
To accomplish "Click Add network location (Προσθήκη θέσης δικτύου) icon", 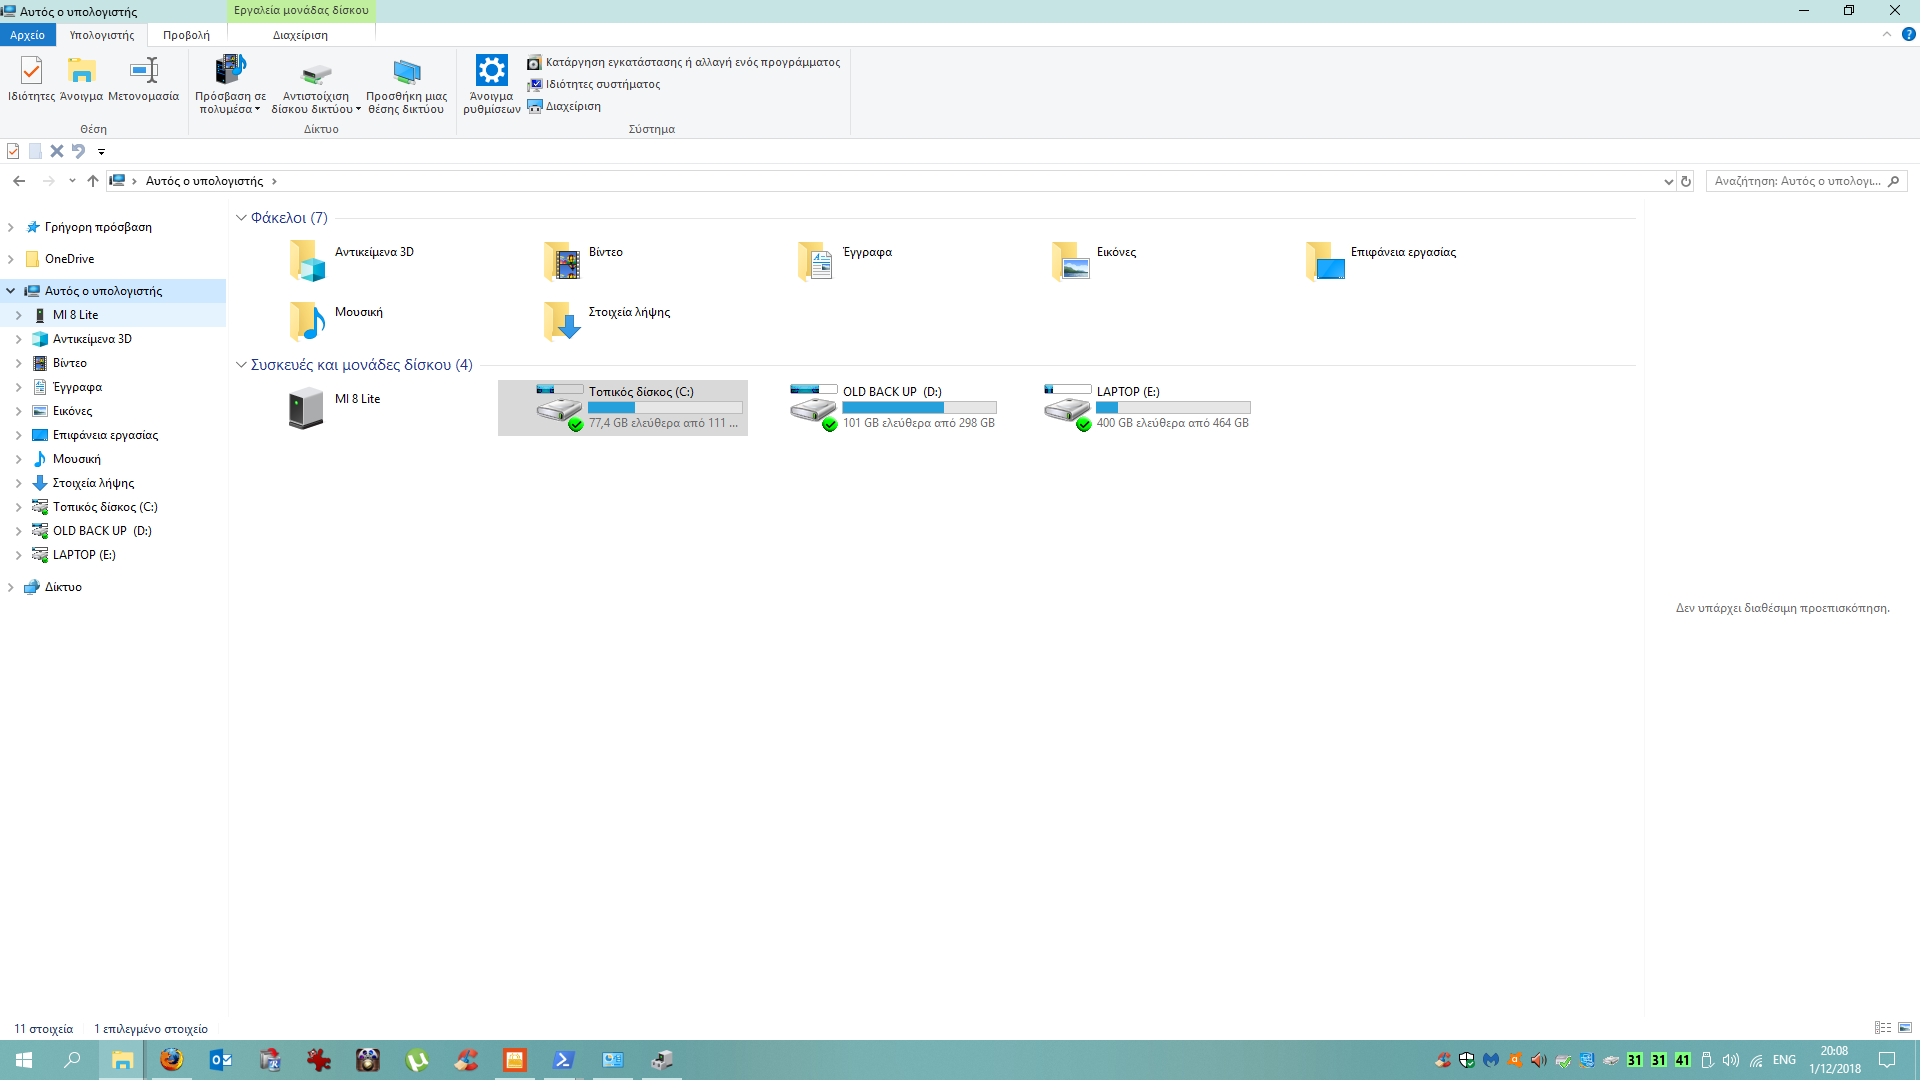I will pyautogui.click(x=406, y=72).
